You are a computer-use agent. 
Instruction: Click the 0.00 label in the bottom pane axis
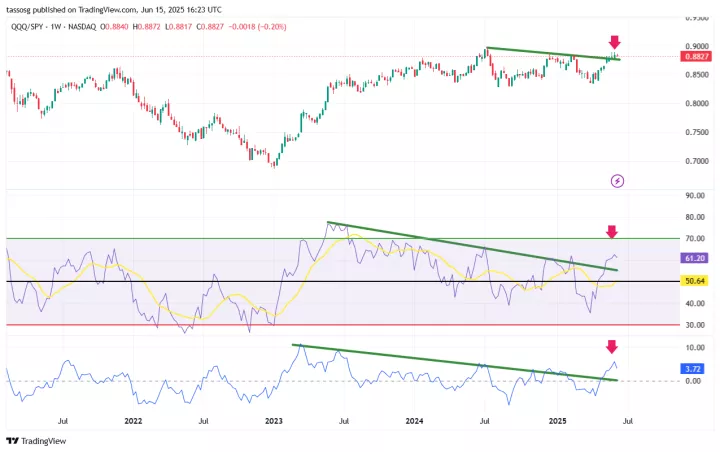coord(692,381)
